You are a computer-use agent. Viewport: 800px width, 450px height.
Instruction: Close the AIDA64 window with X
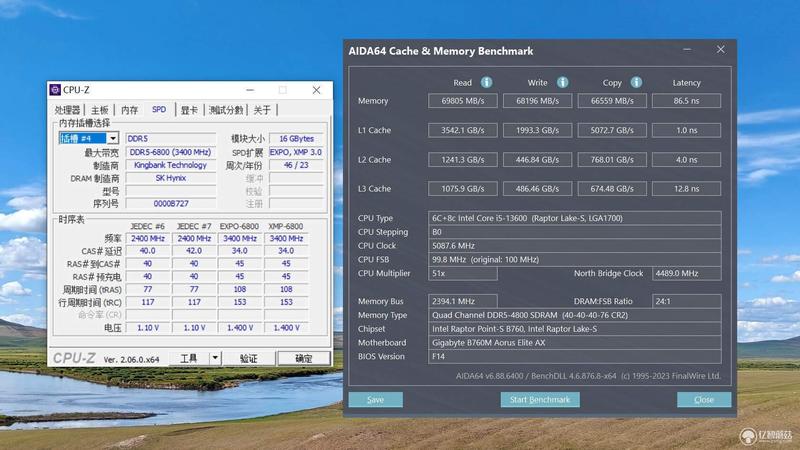720,49
